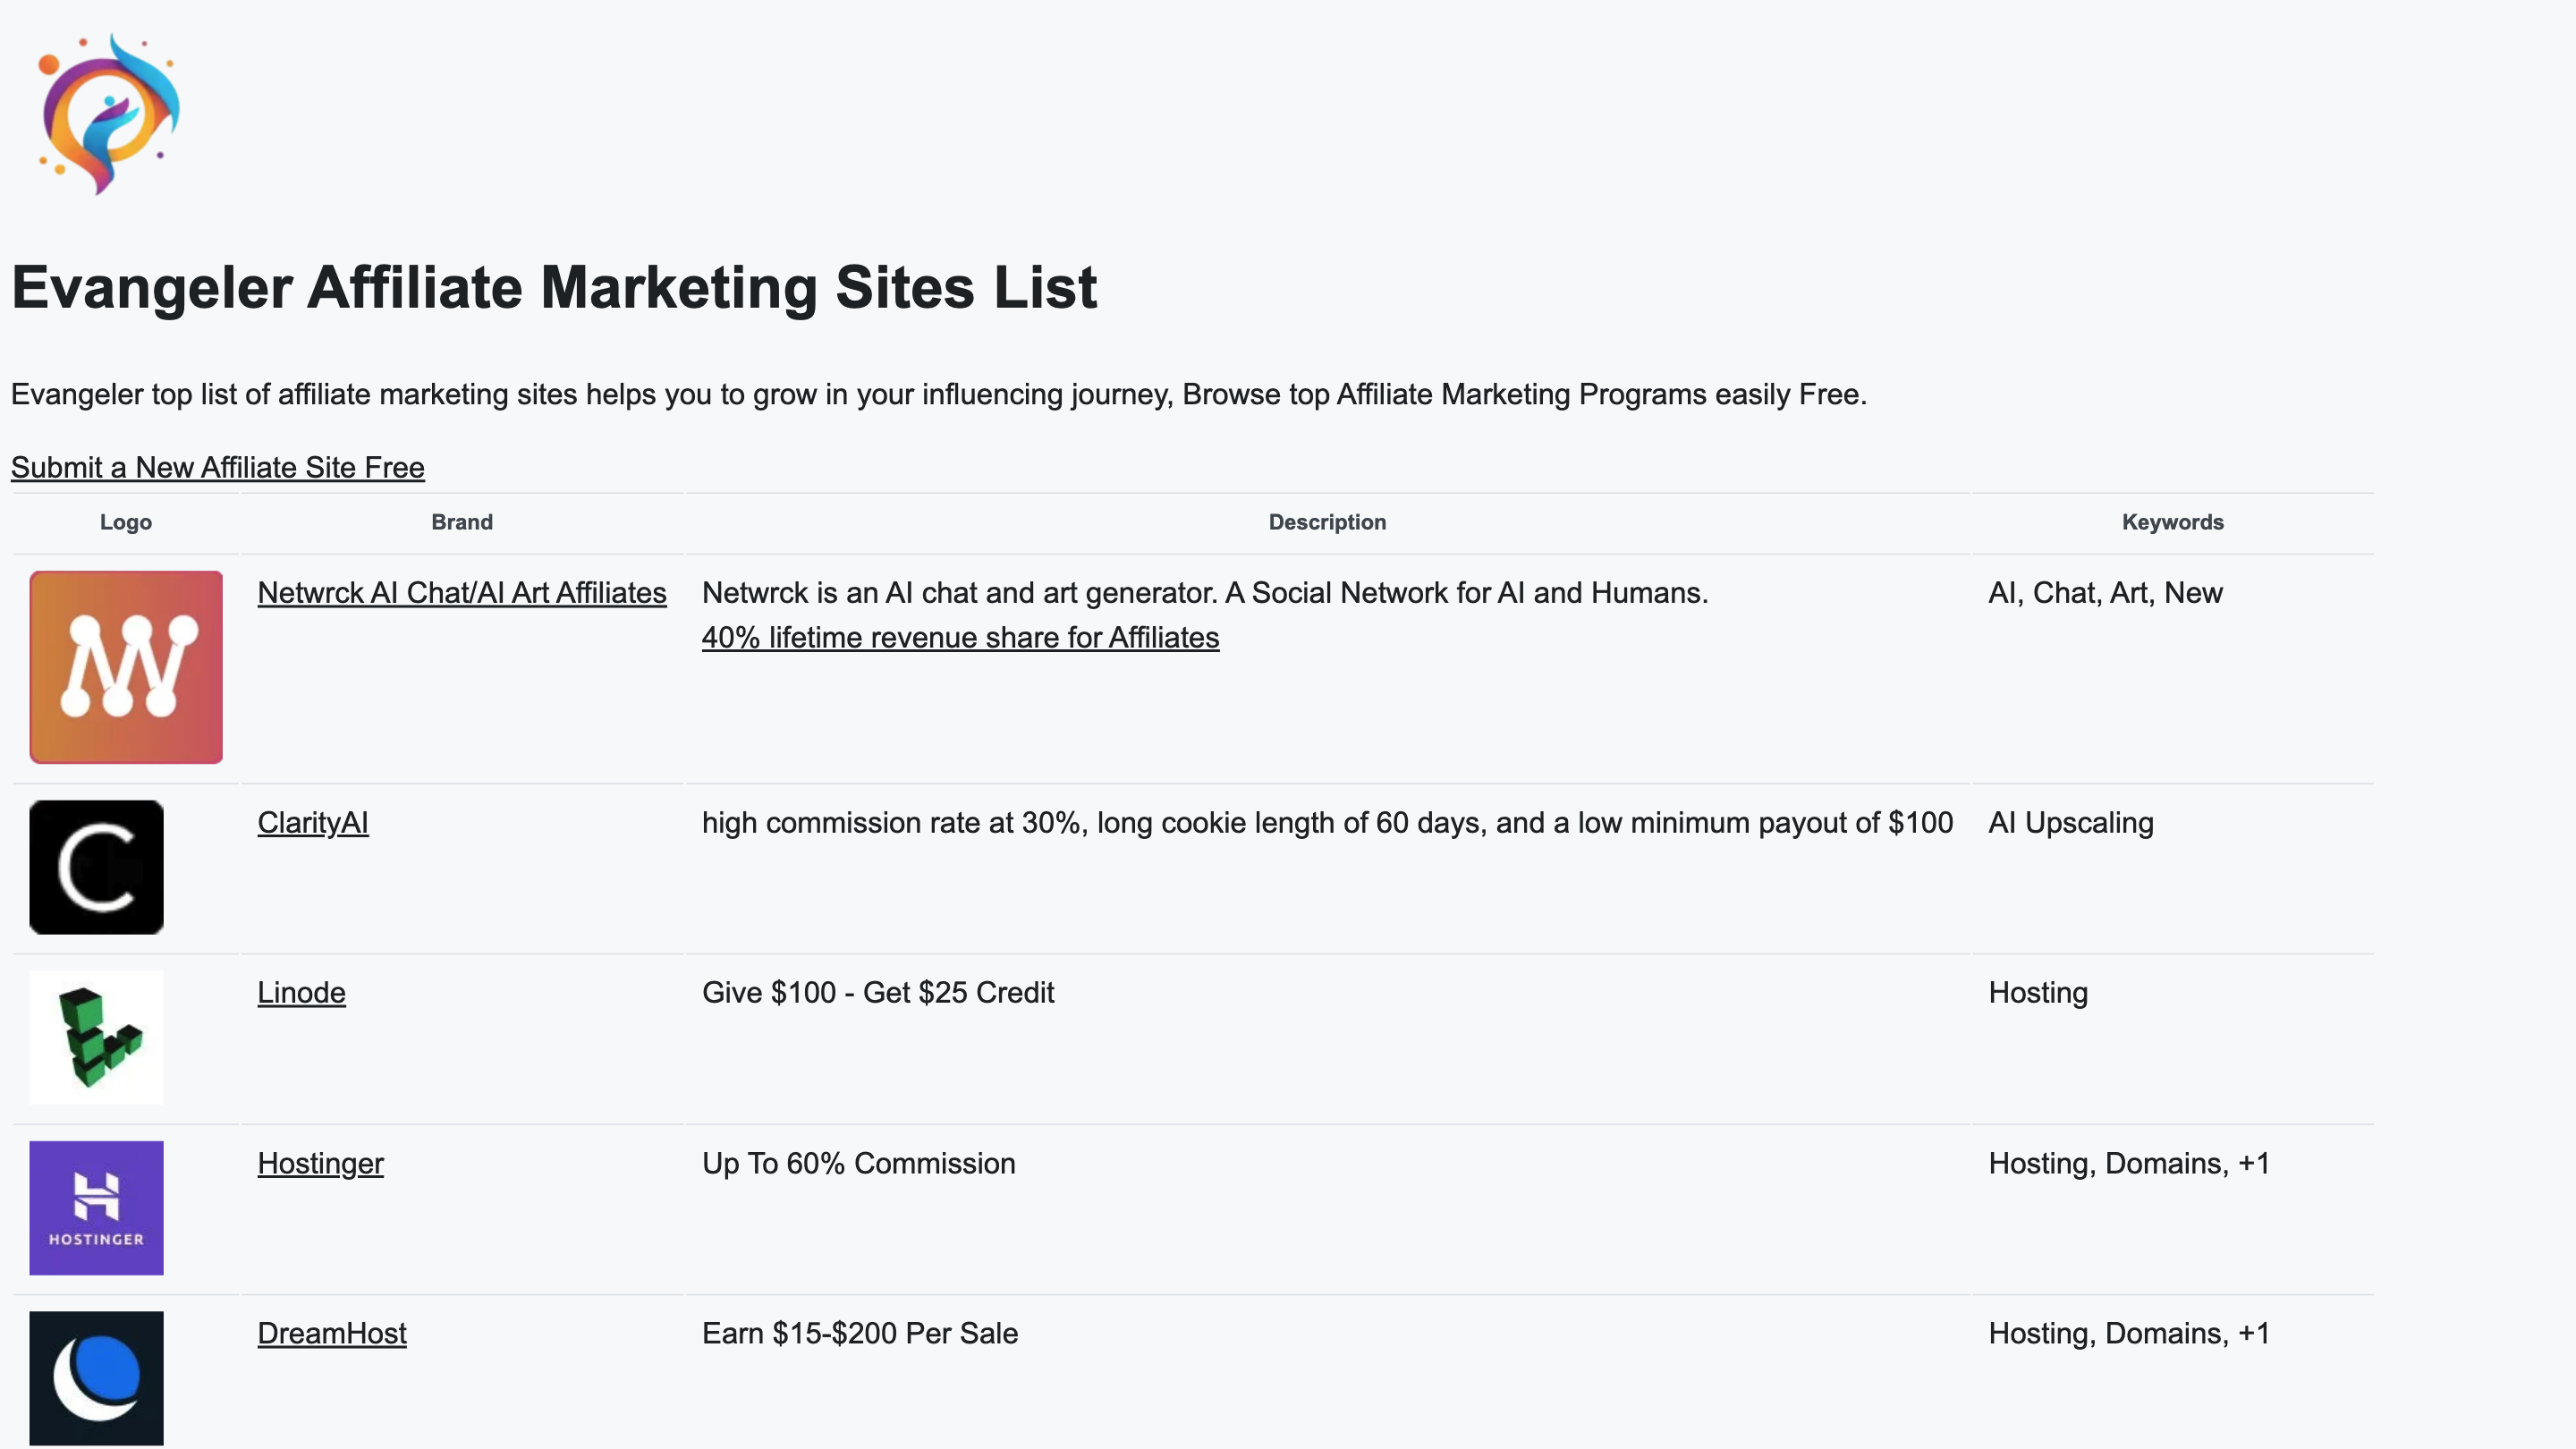Click the 'AI Upscaling' keyword cell
2576x1449 pixels.
tap(2070, 823)
